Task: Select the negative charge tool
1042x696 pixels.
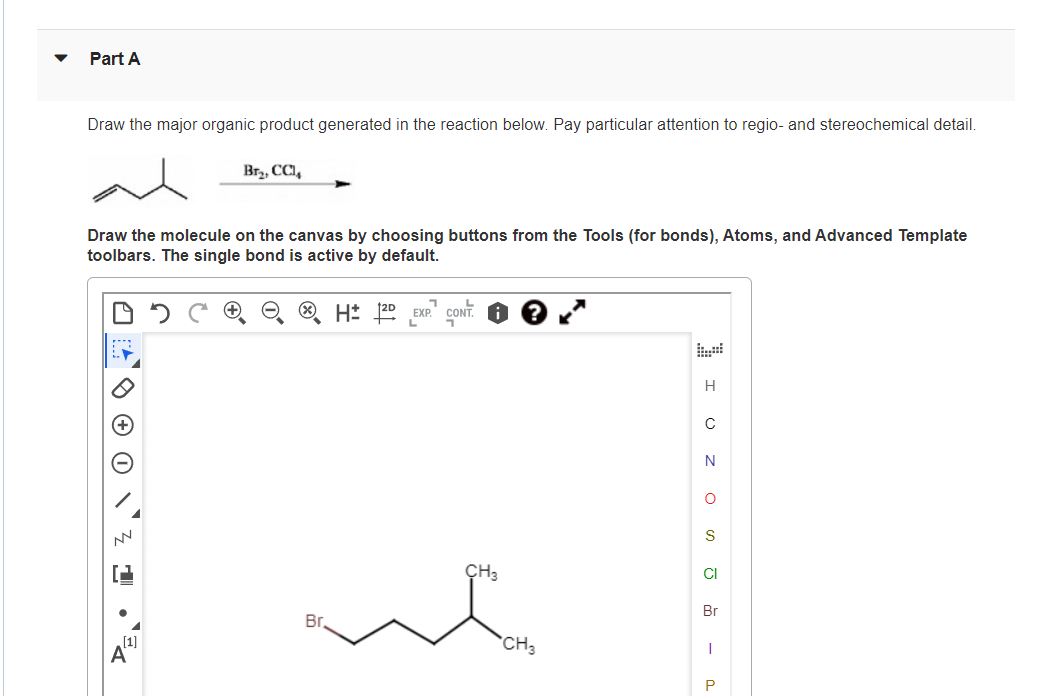Action: (x=123, y=463)
